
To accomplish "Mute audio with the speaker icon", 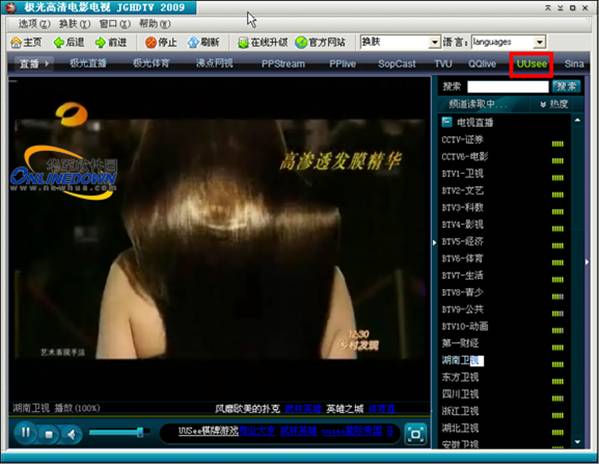I will [71, 435].
